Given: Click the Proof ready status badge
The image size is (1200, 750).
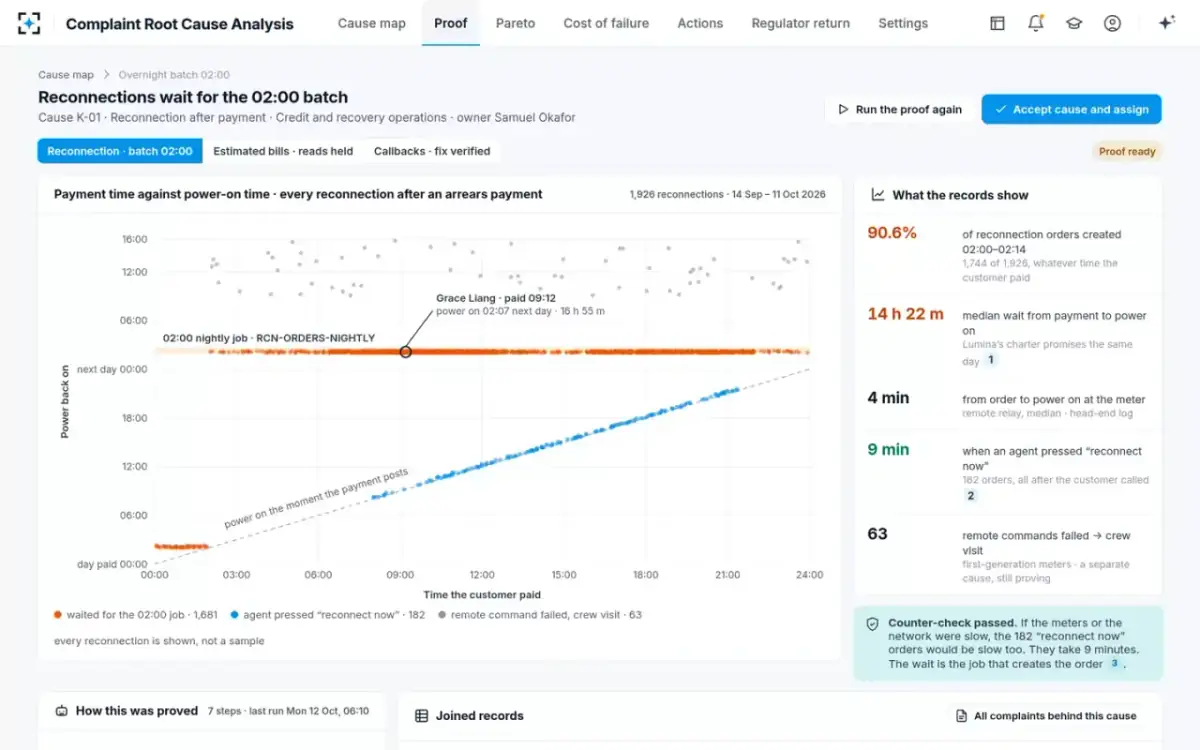Looking at the screenshot, I should [1127, 152].
